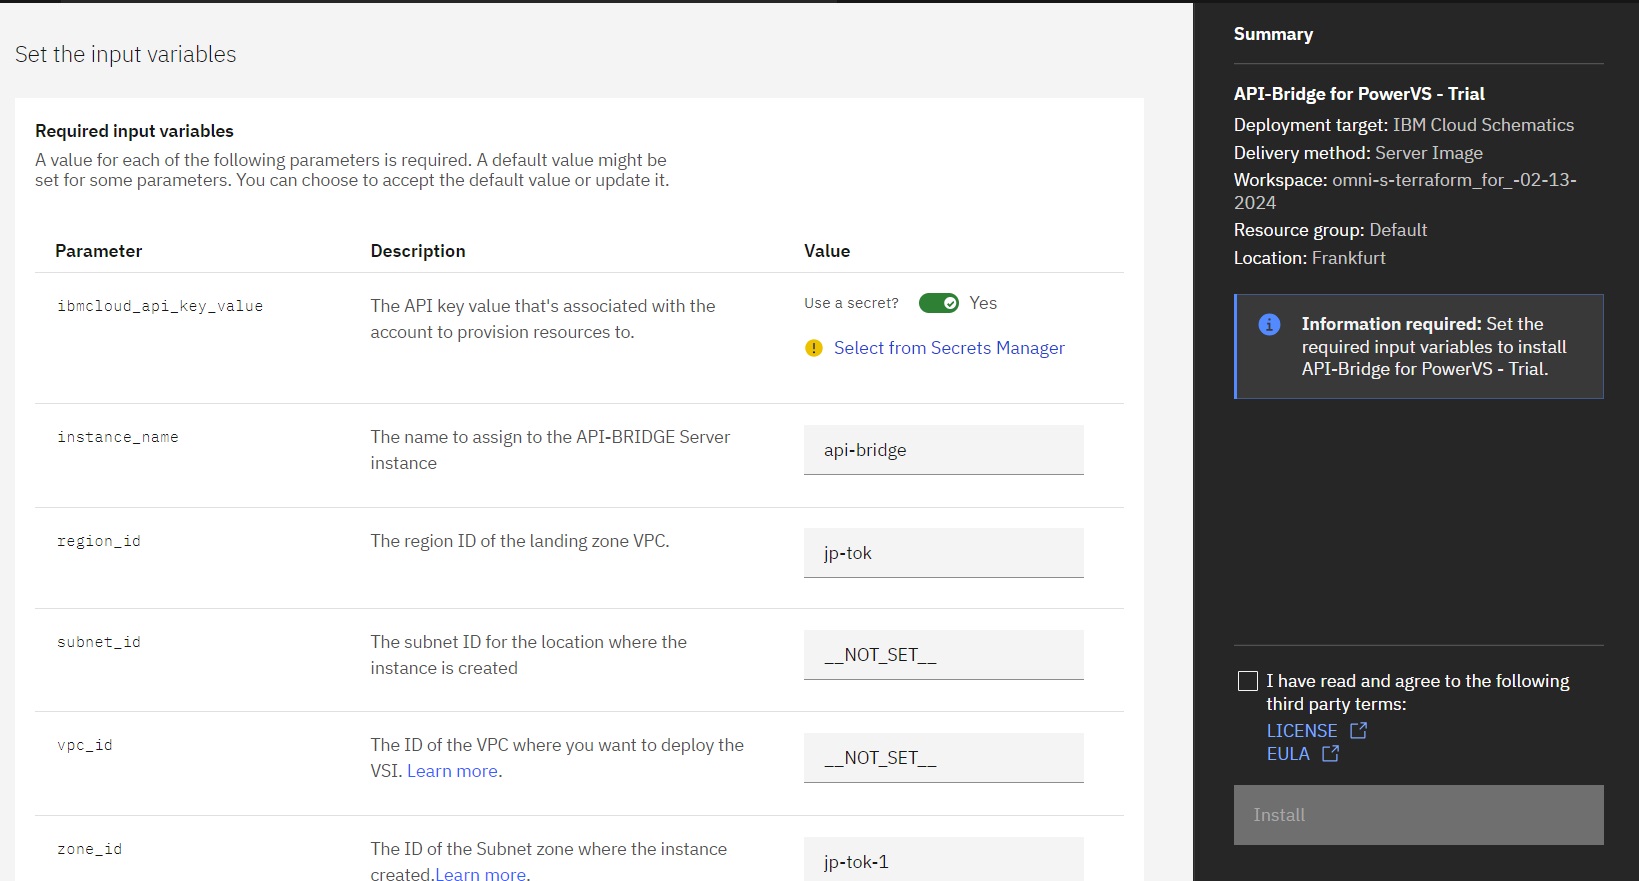Click the 'Required input variables' heading
Viewport: 1639px width, 881px height.
point(134,131)
